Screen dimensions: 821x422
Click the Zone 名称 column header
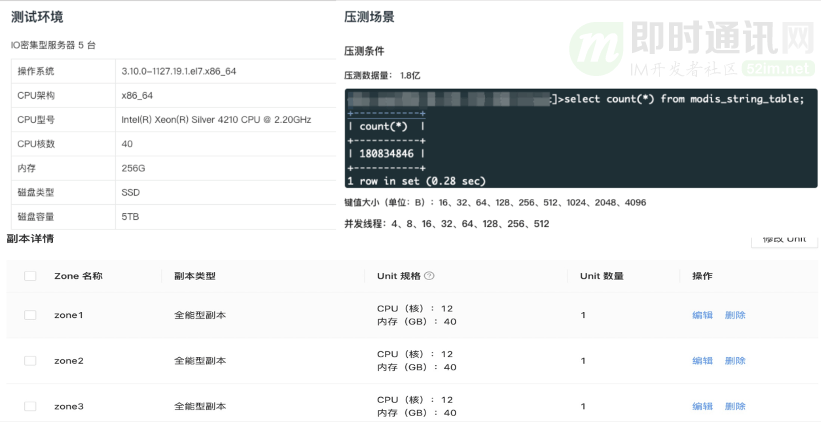point(78,276)
